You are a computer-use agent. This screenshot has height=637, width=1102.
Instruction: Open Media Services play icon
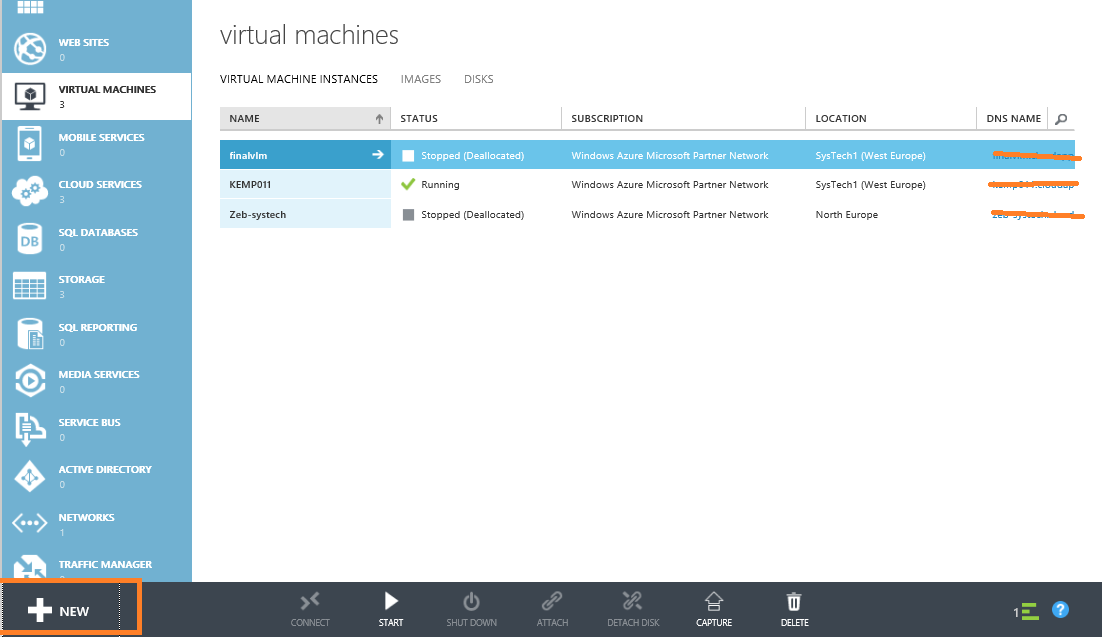(x=30, y=380)
